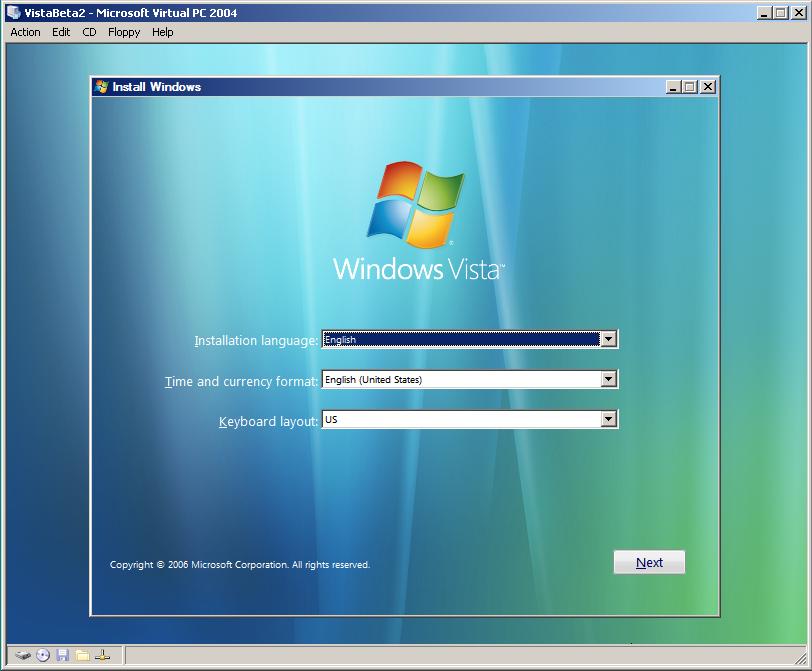Click the Keyboard layout label
This screenshot has height=671, width=812.
268,421
